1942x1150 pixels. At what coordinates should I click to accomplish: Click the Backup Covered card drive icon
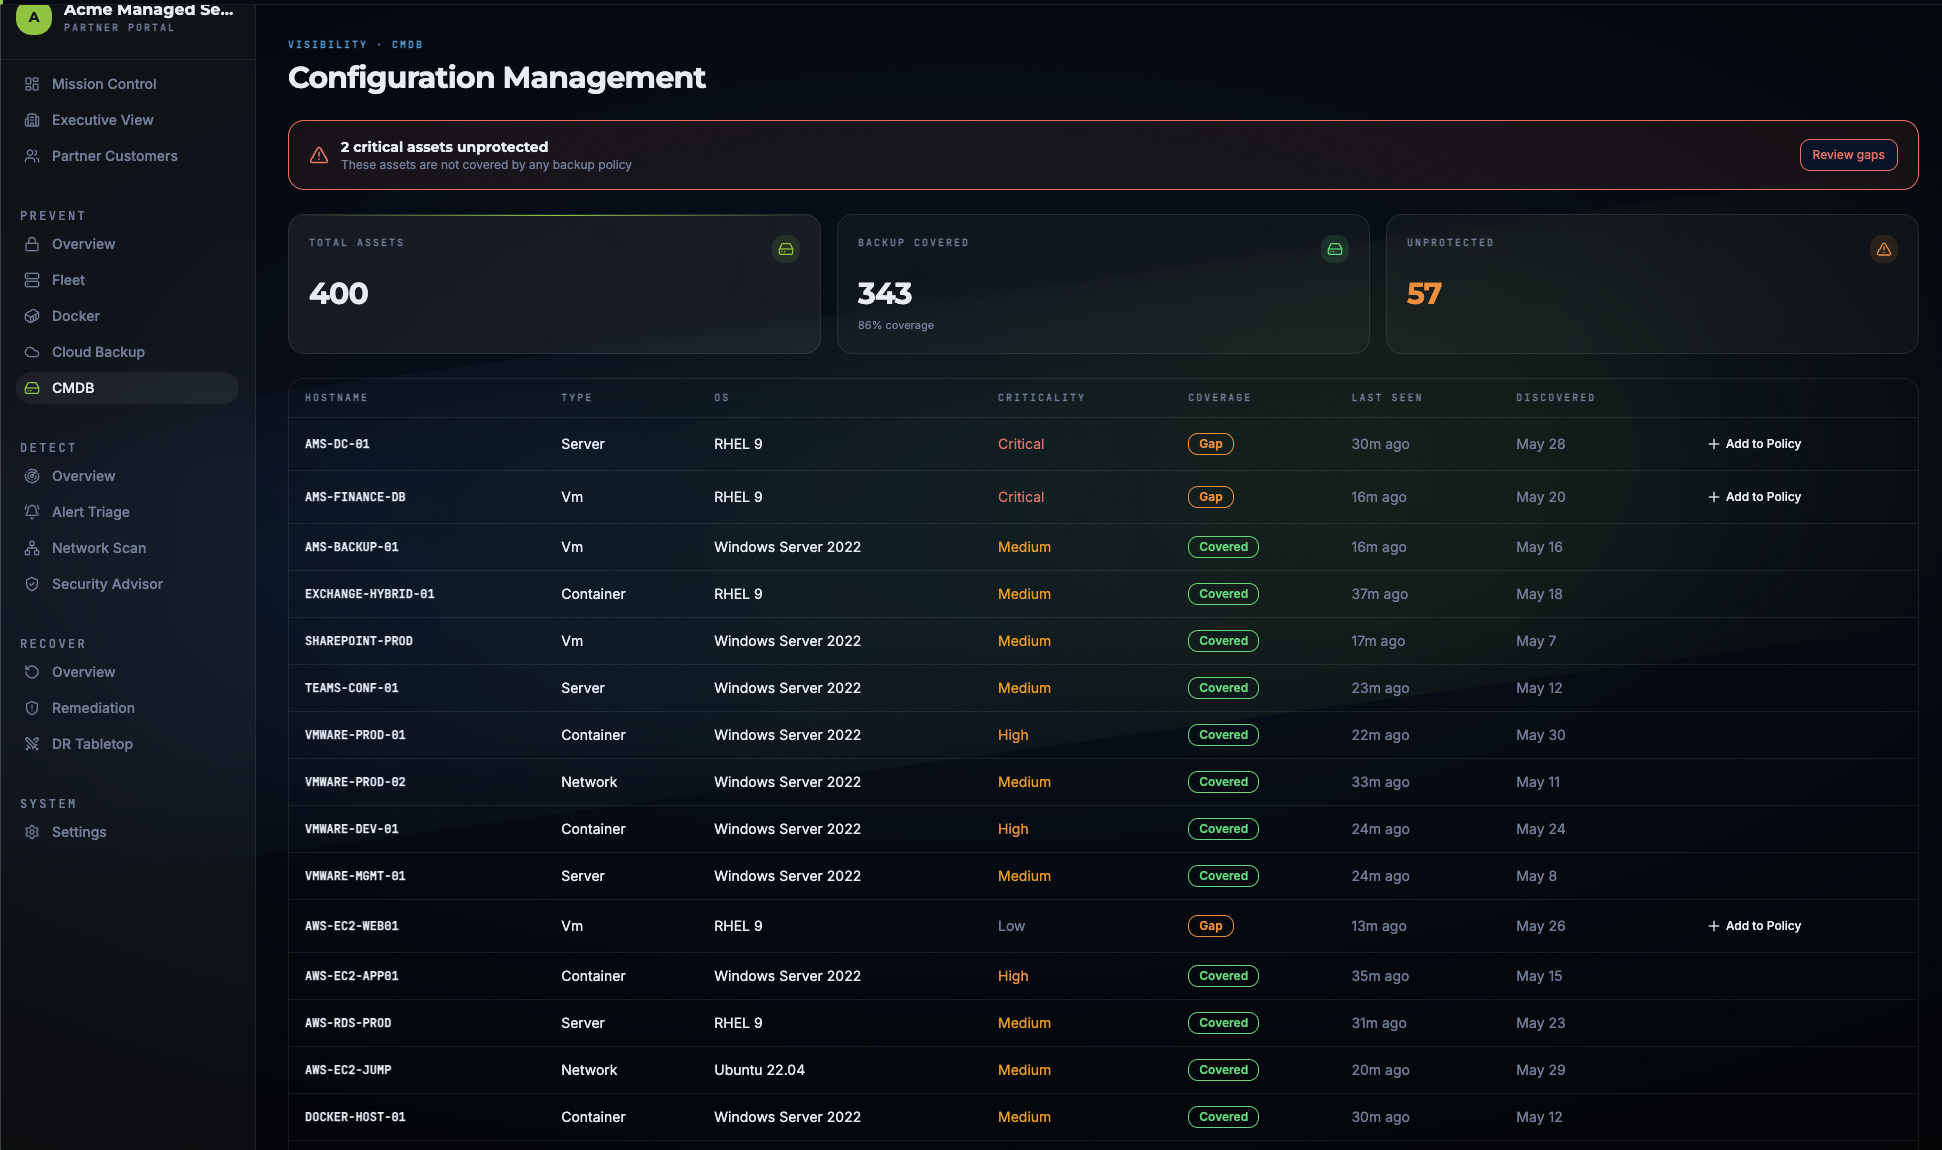[1335, 249]
